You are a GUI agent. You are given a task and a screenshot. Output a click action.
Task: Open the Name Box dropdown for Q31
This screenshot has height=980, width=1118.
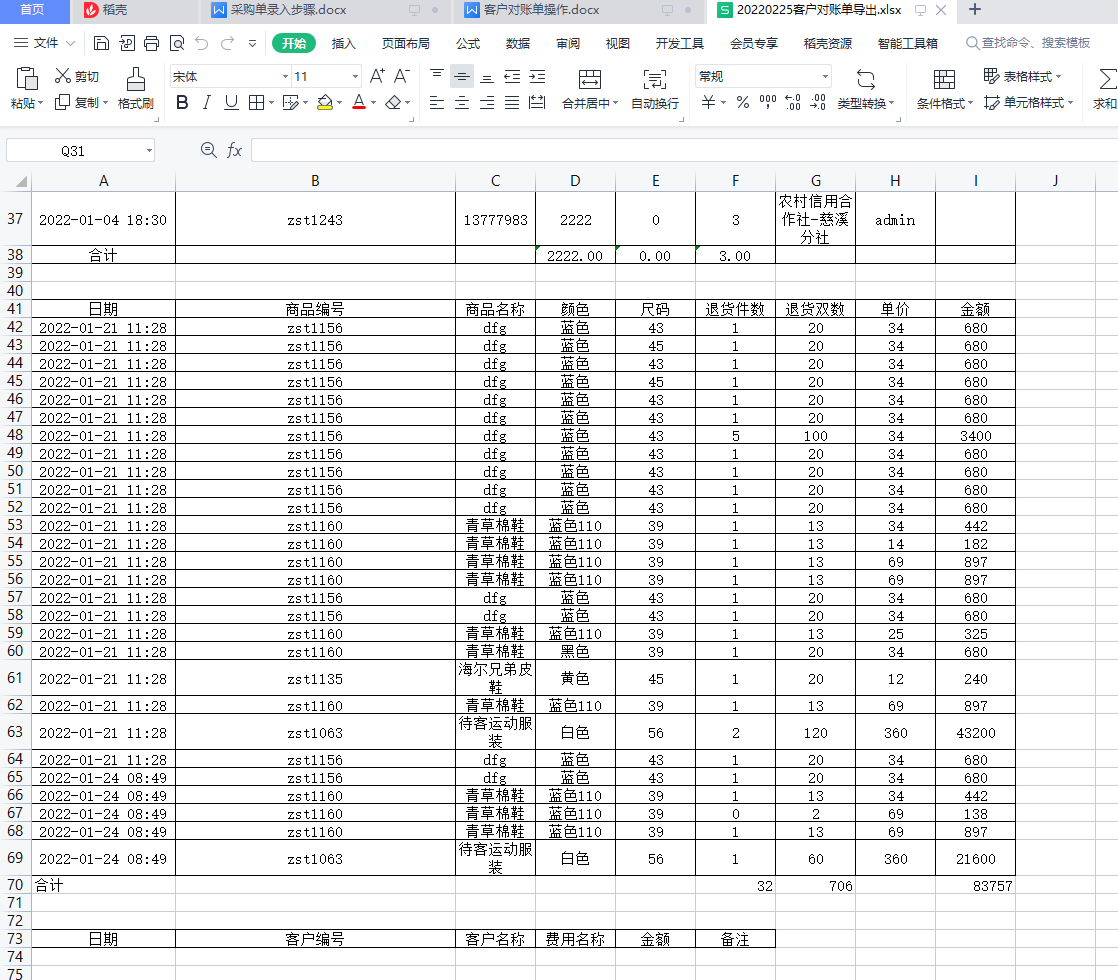149,151
